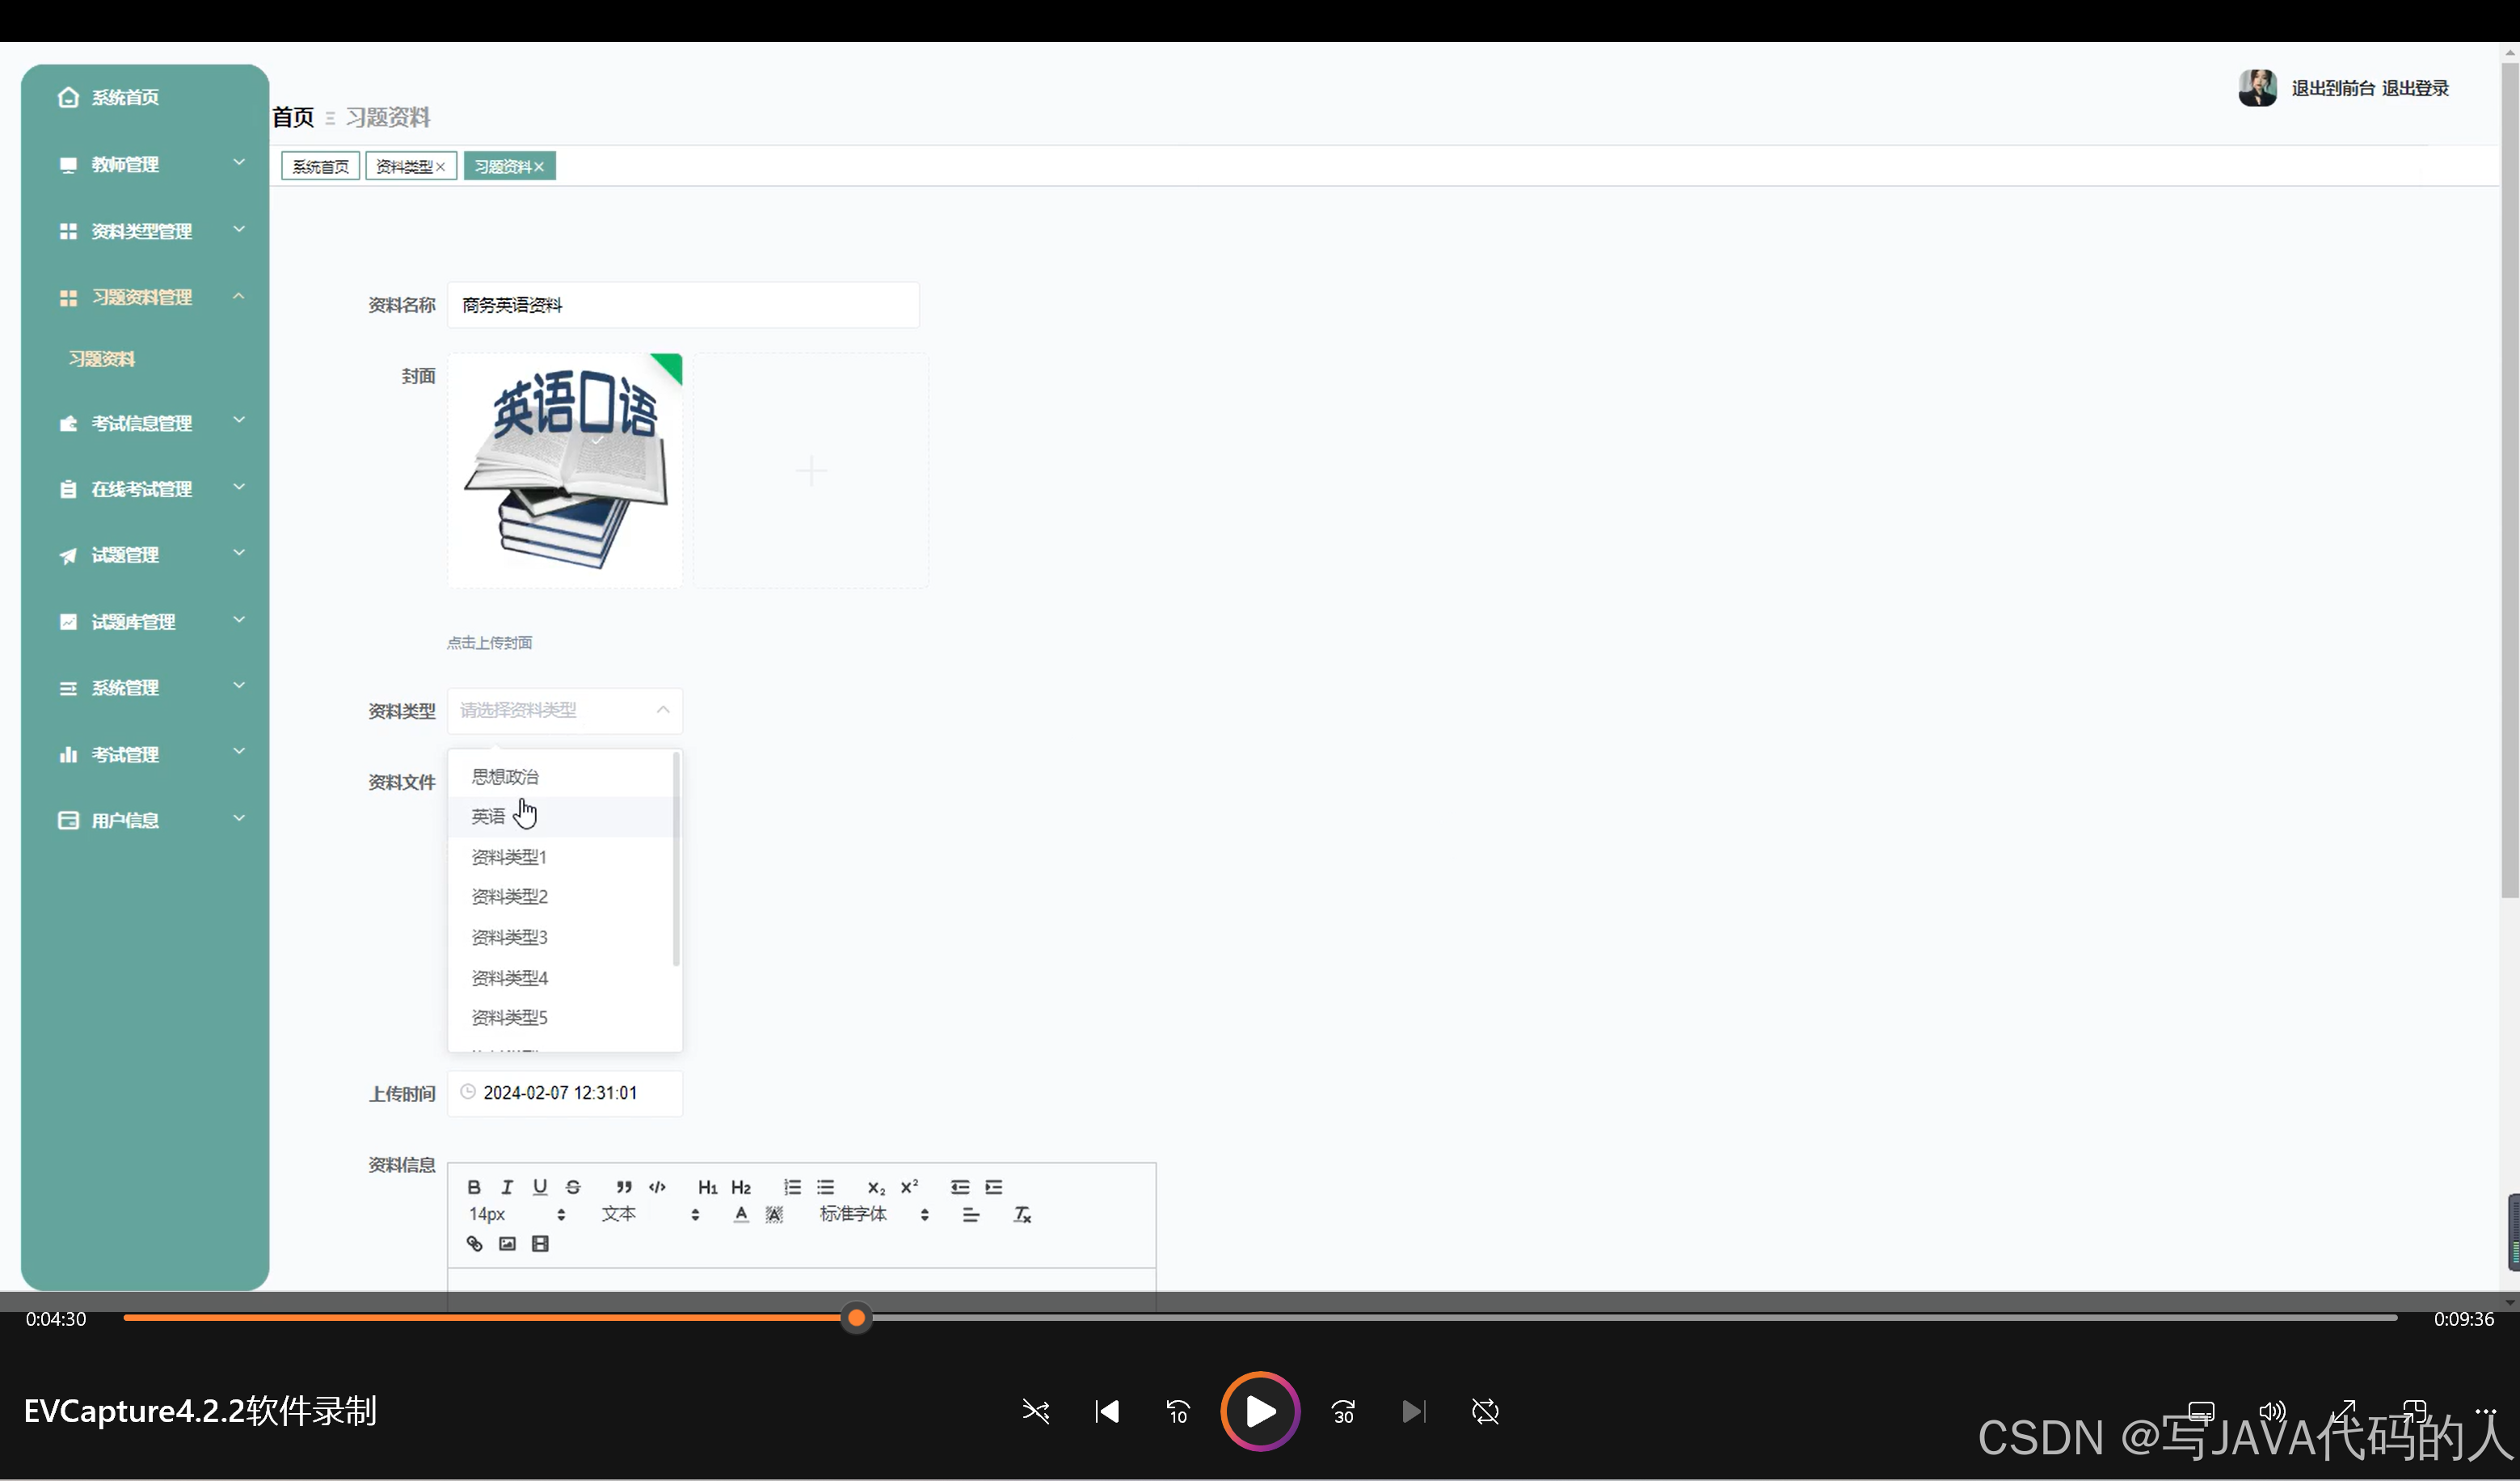Clear text formatting in the editor

1022,1215
